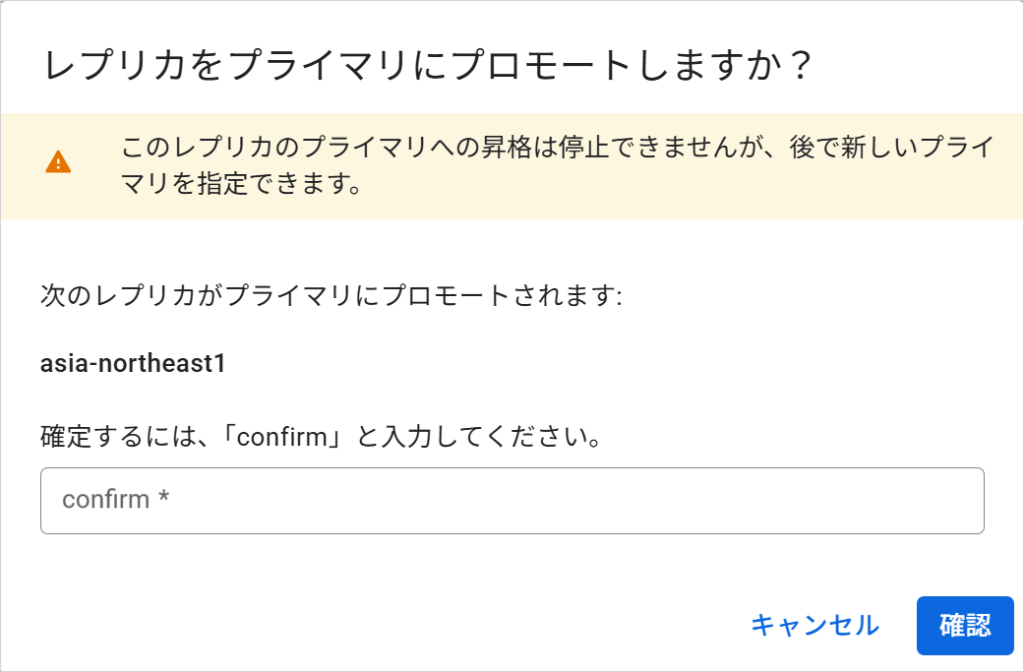This screenshot has width=1024, height=672.
Task: Click the キャンセル button
Action: [814, 626]
